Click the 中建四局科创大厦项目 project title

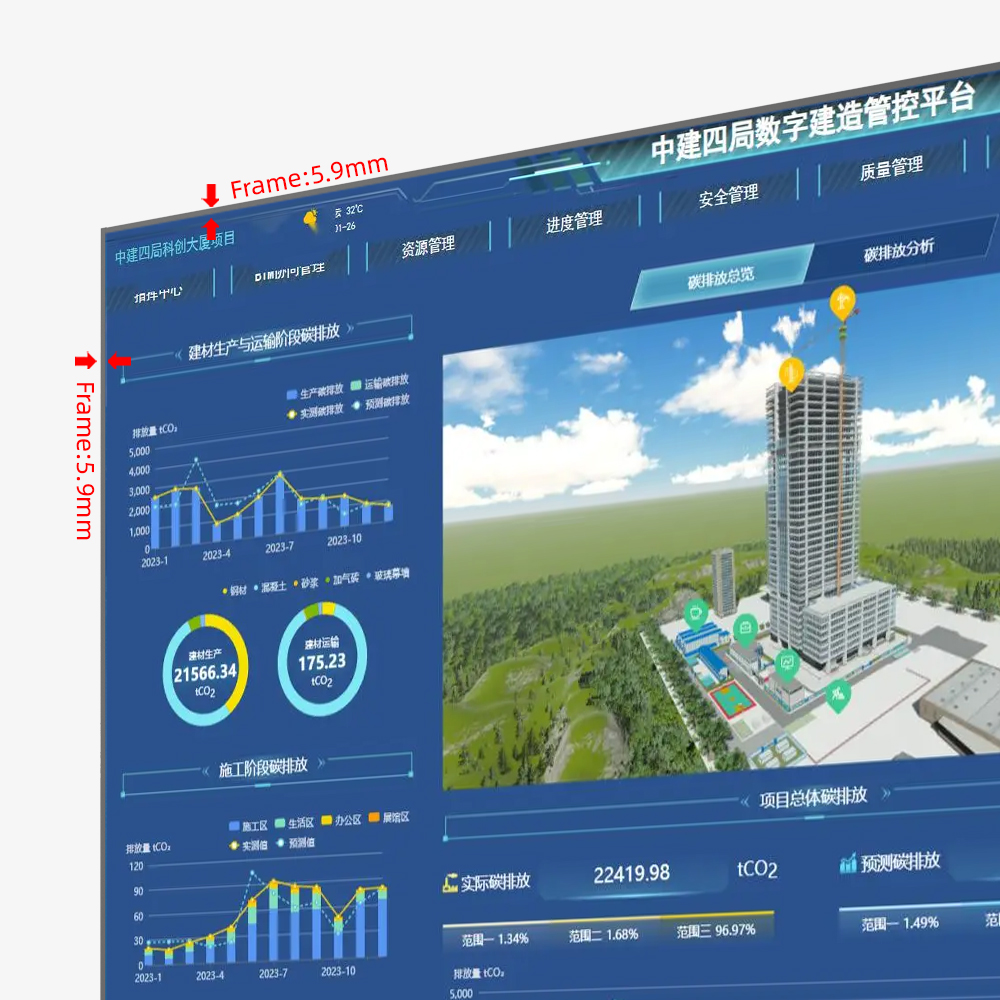point(175,247)
